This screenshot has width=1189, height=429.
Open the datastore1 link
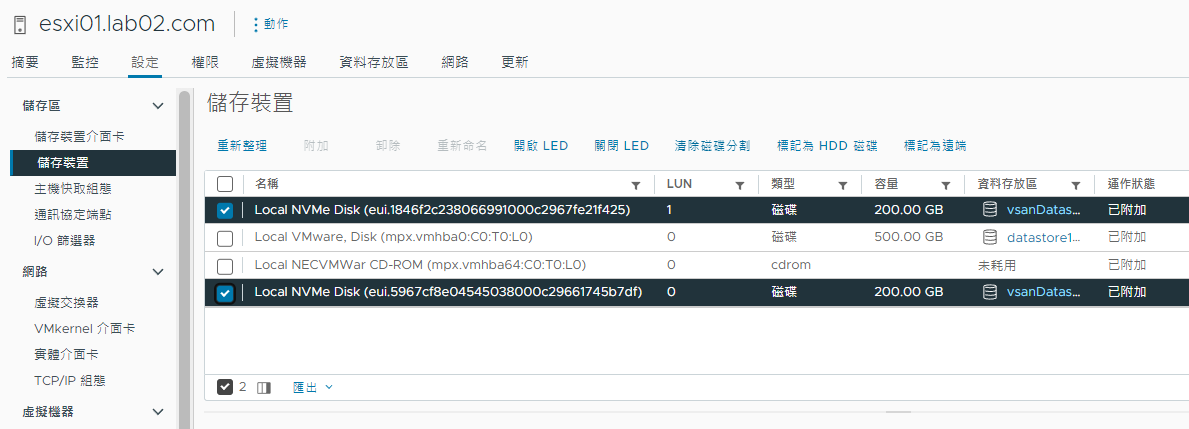1043,237
